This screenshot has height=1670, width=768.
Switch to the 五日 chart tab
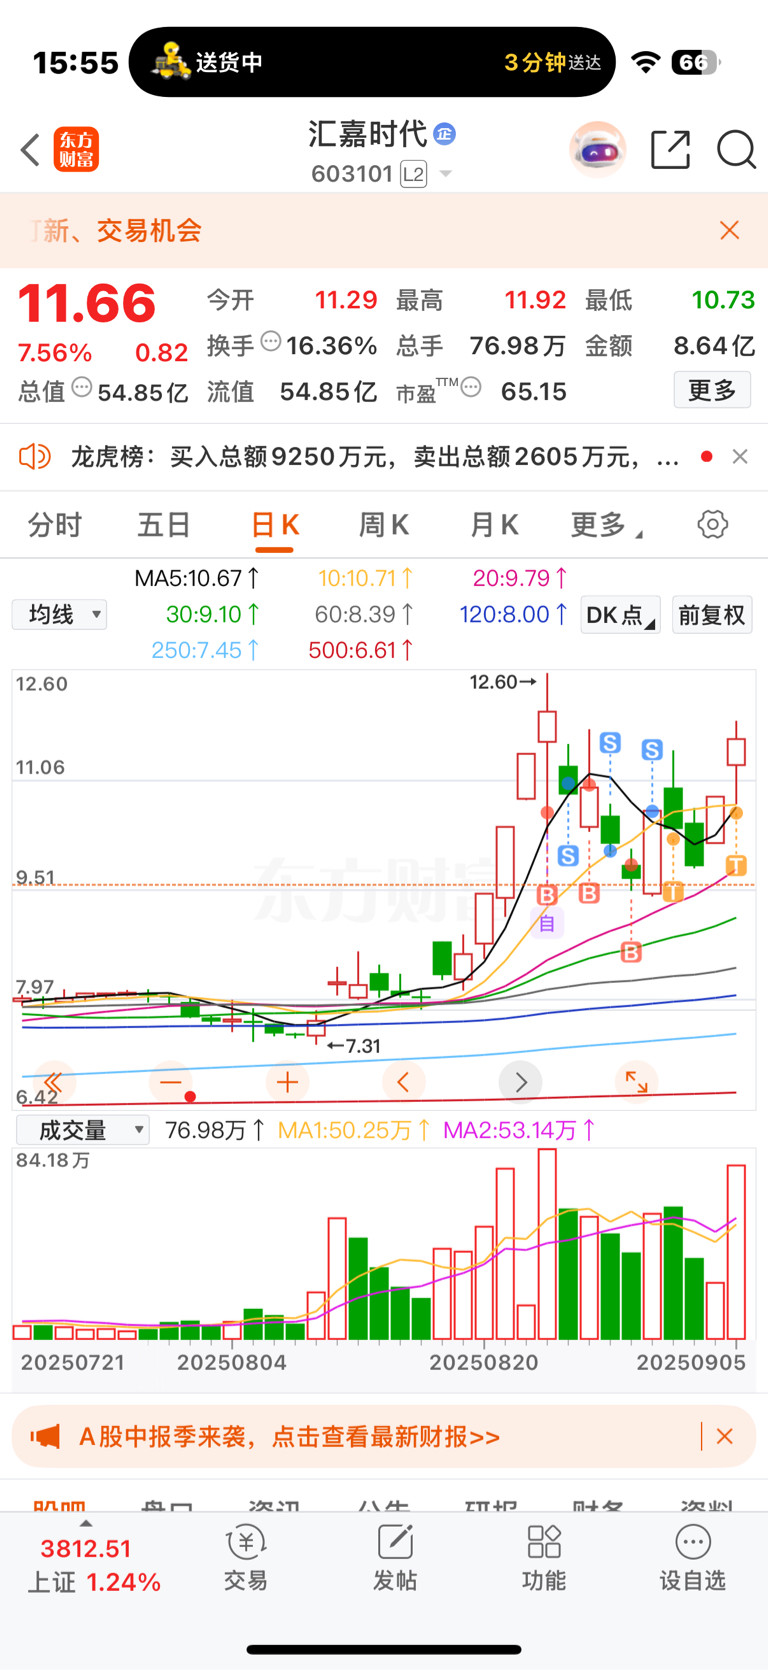164,525
